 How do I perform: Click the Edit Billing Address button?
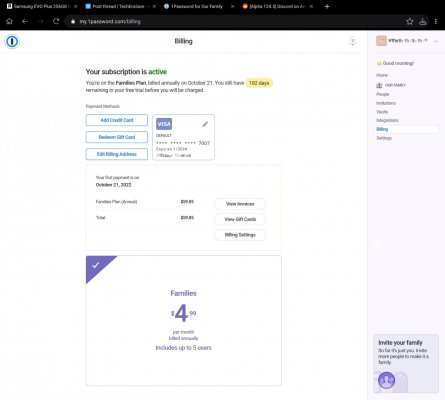117,154
